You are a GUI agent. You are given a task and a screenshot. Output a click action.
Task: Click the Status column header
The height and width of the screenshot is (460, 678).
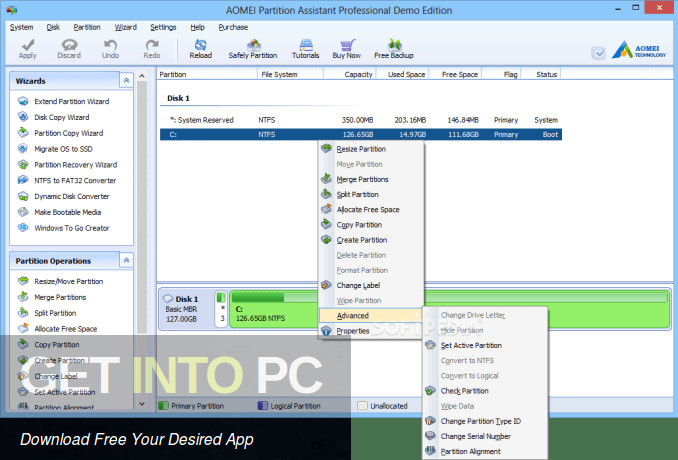click(x=541, y=74)
